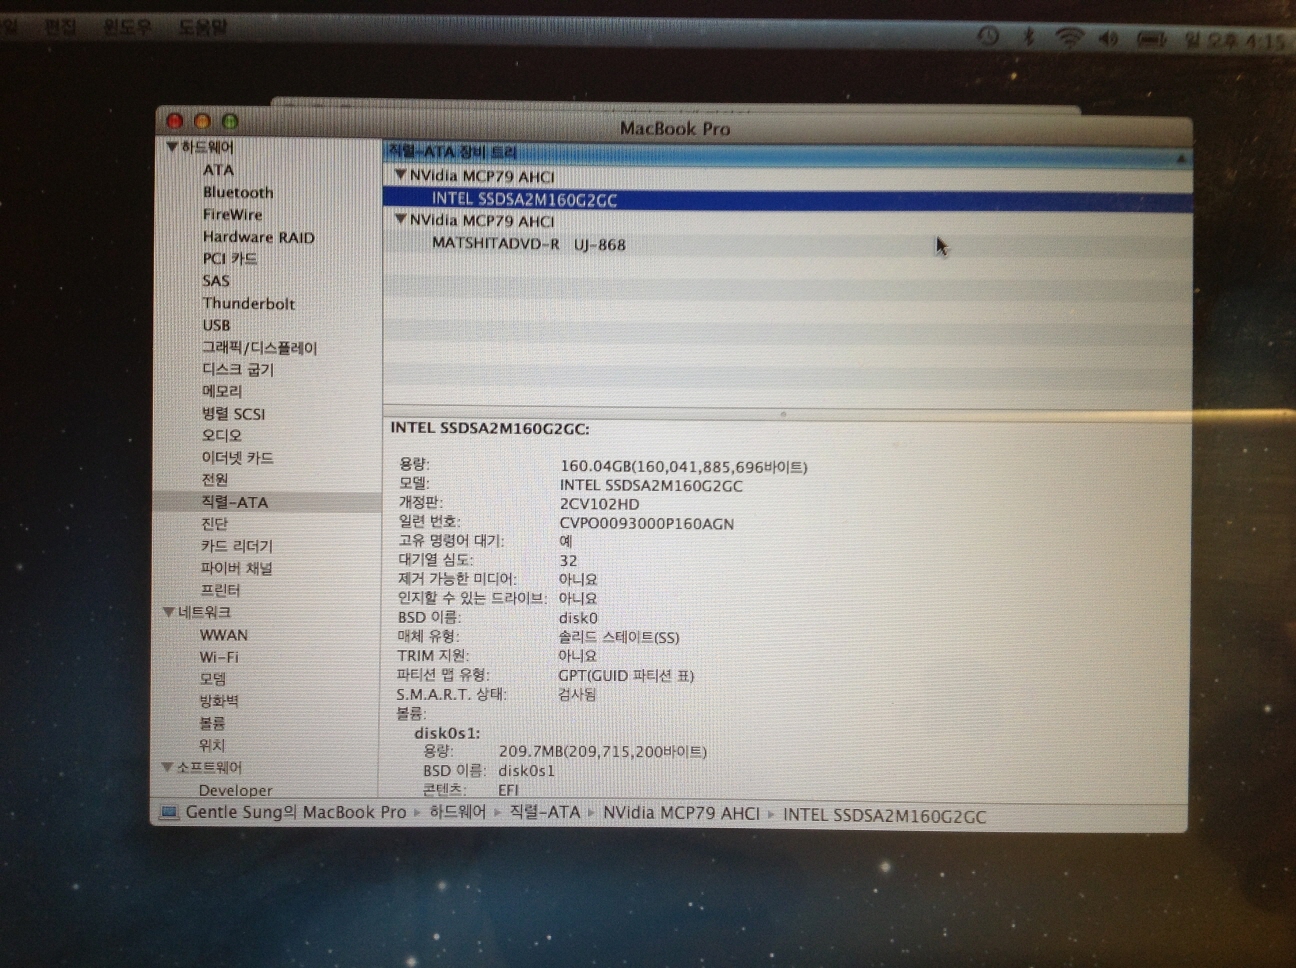Click the menu bar clock

click(1233, 41)
